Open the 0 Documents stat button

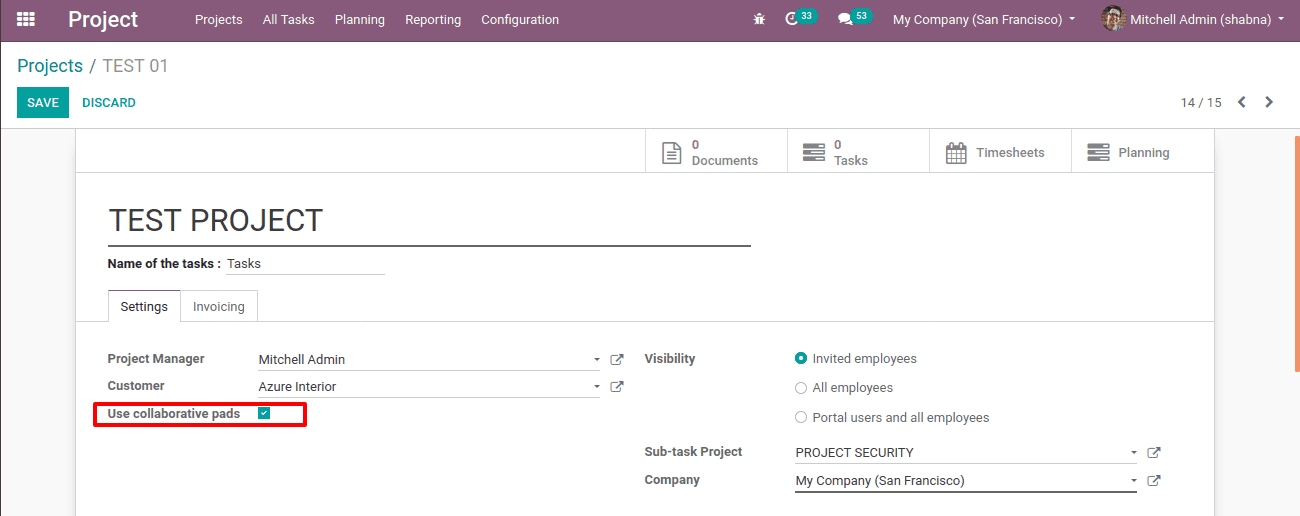(x=716, y=152)
